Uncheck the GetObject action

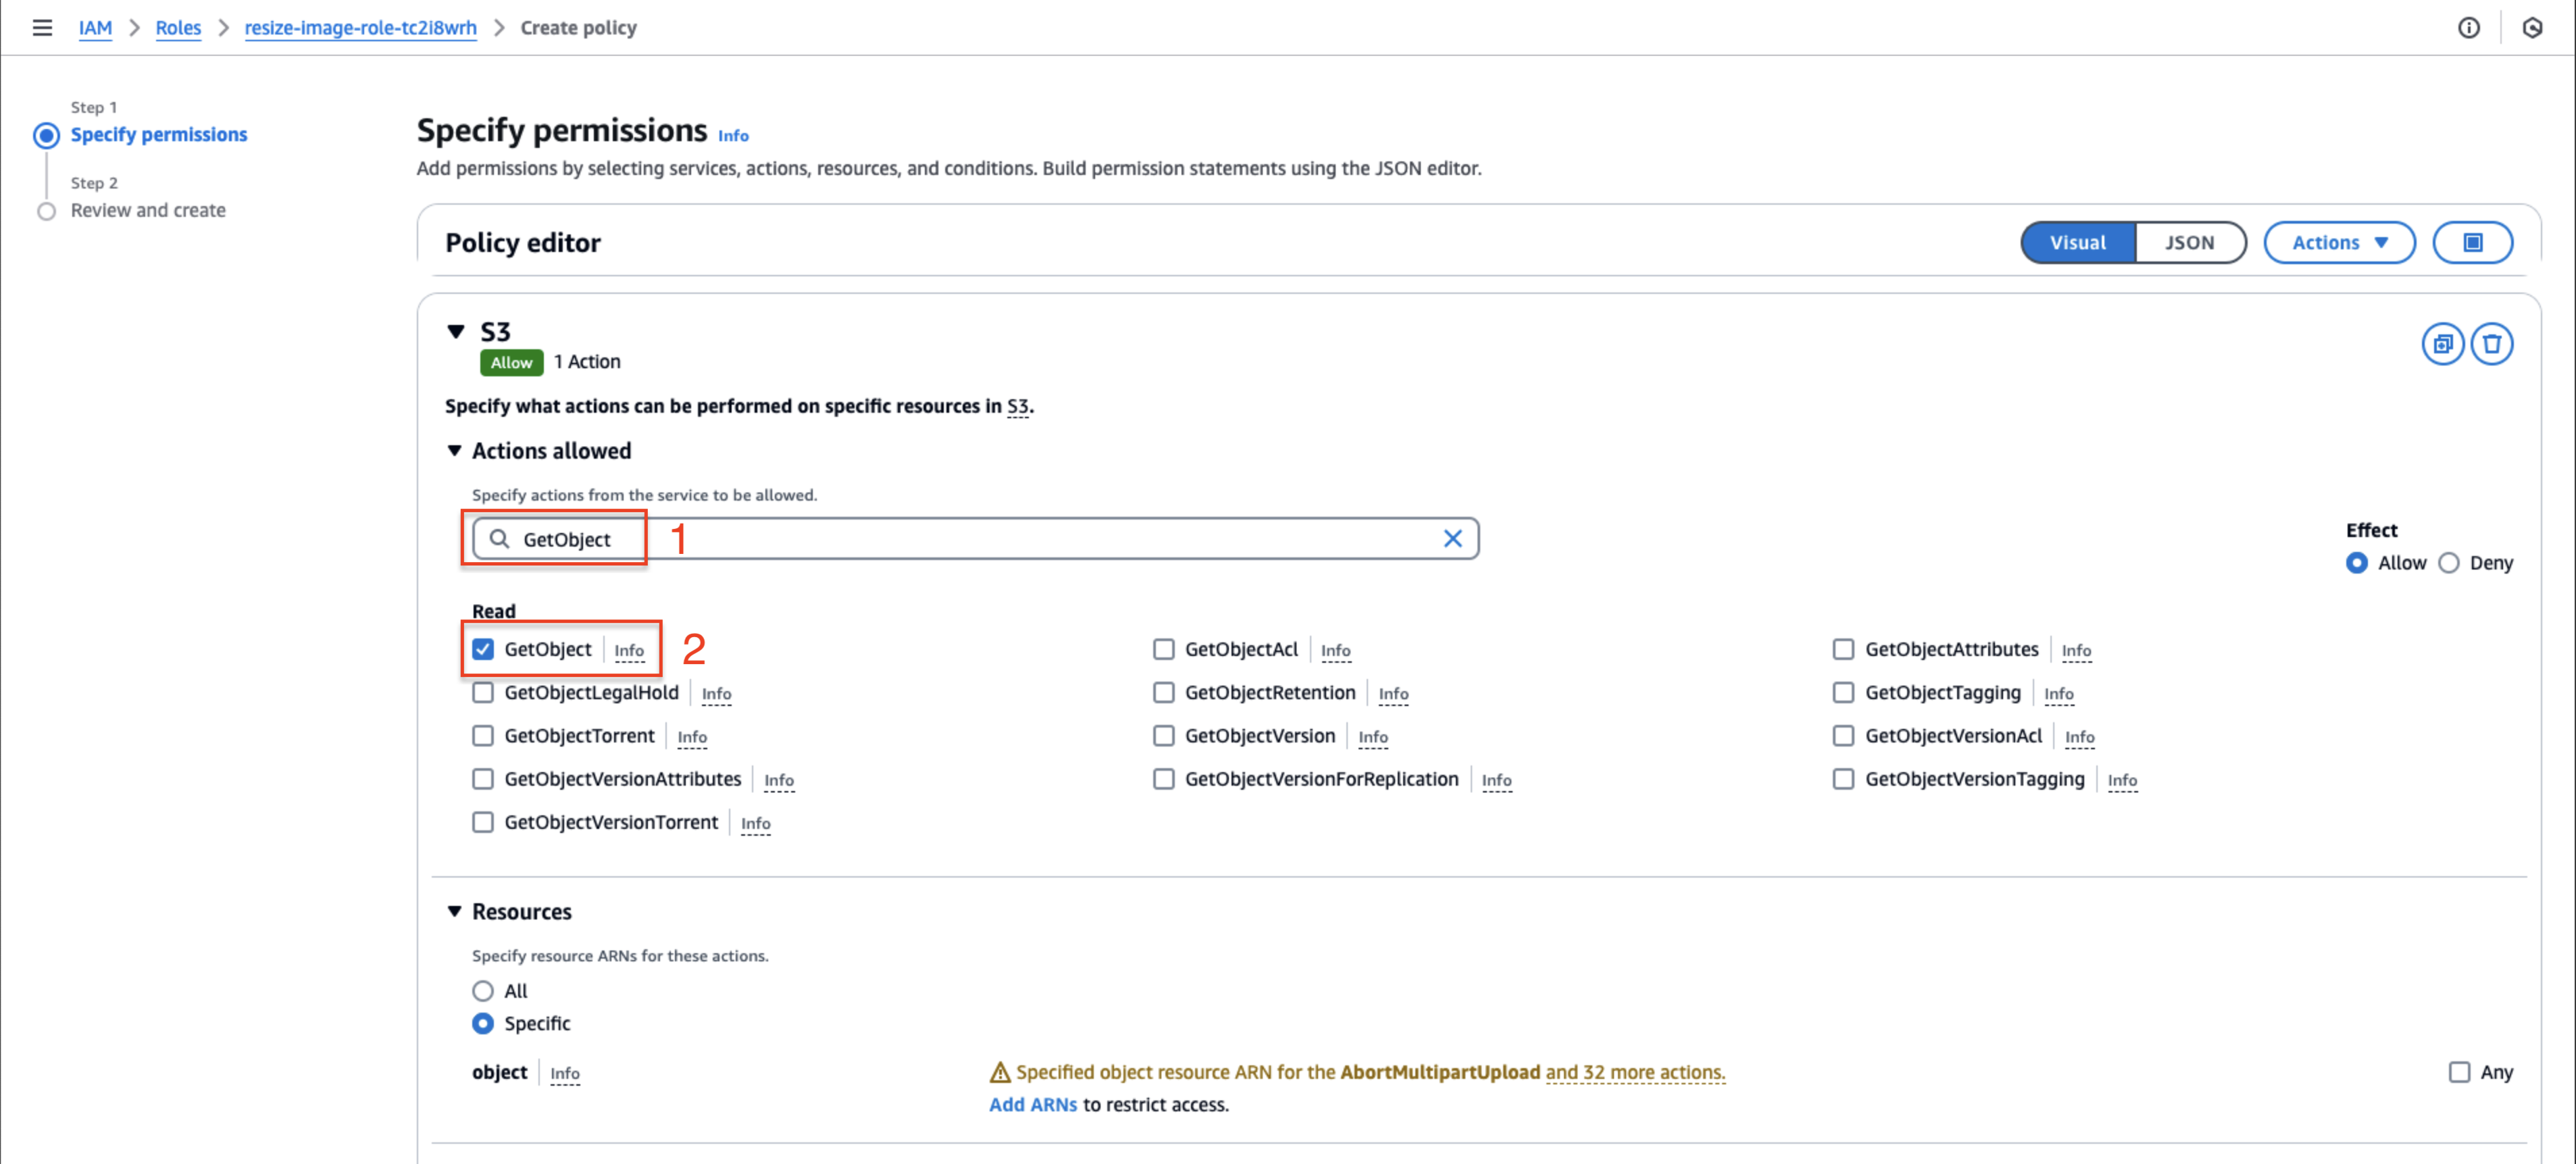tap(483, 649)
